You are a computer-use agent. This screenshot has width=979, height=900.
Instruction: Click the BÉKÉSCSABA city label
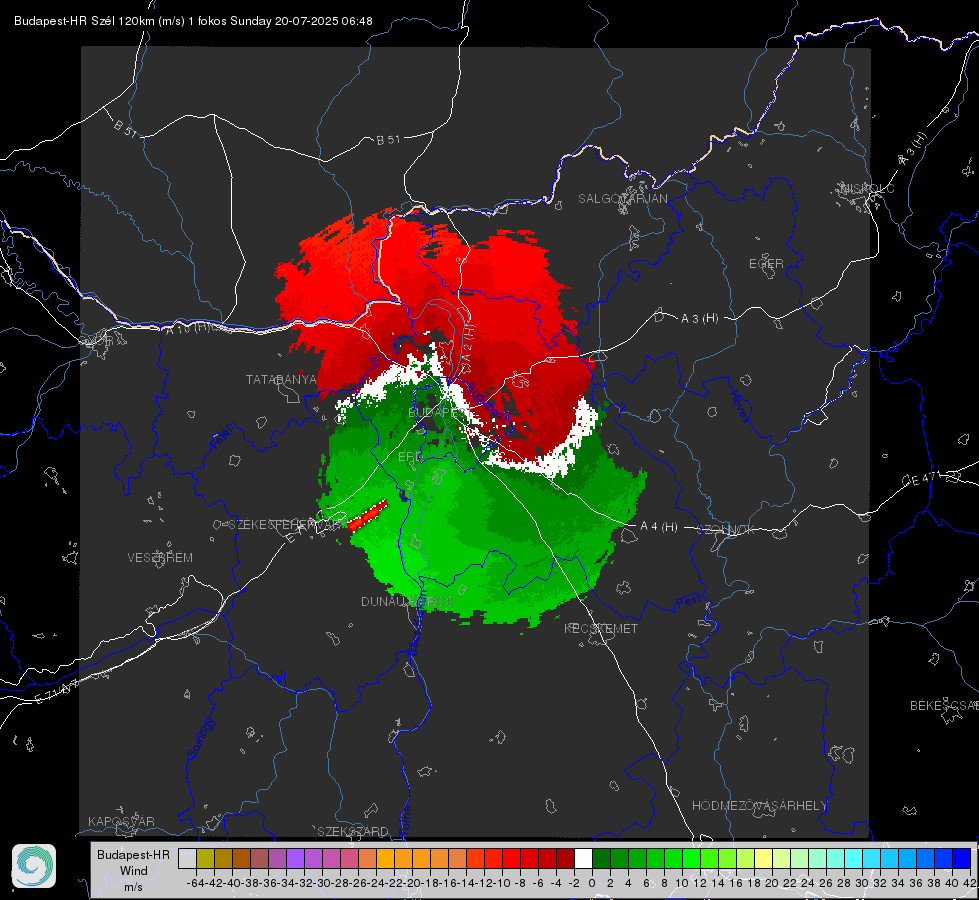[x=944, y=705]
